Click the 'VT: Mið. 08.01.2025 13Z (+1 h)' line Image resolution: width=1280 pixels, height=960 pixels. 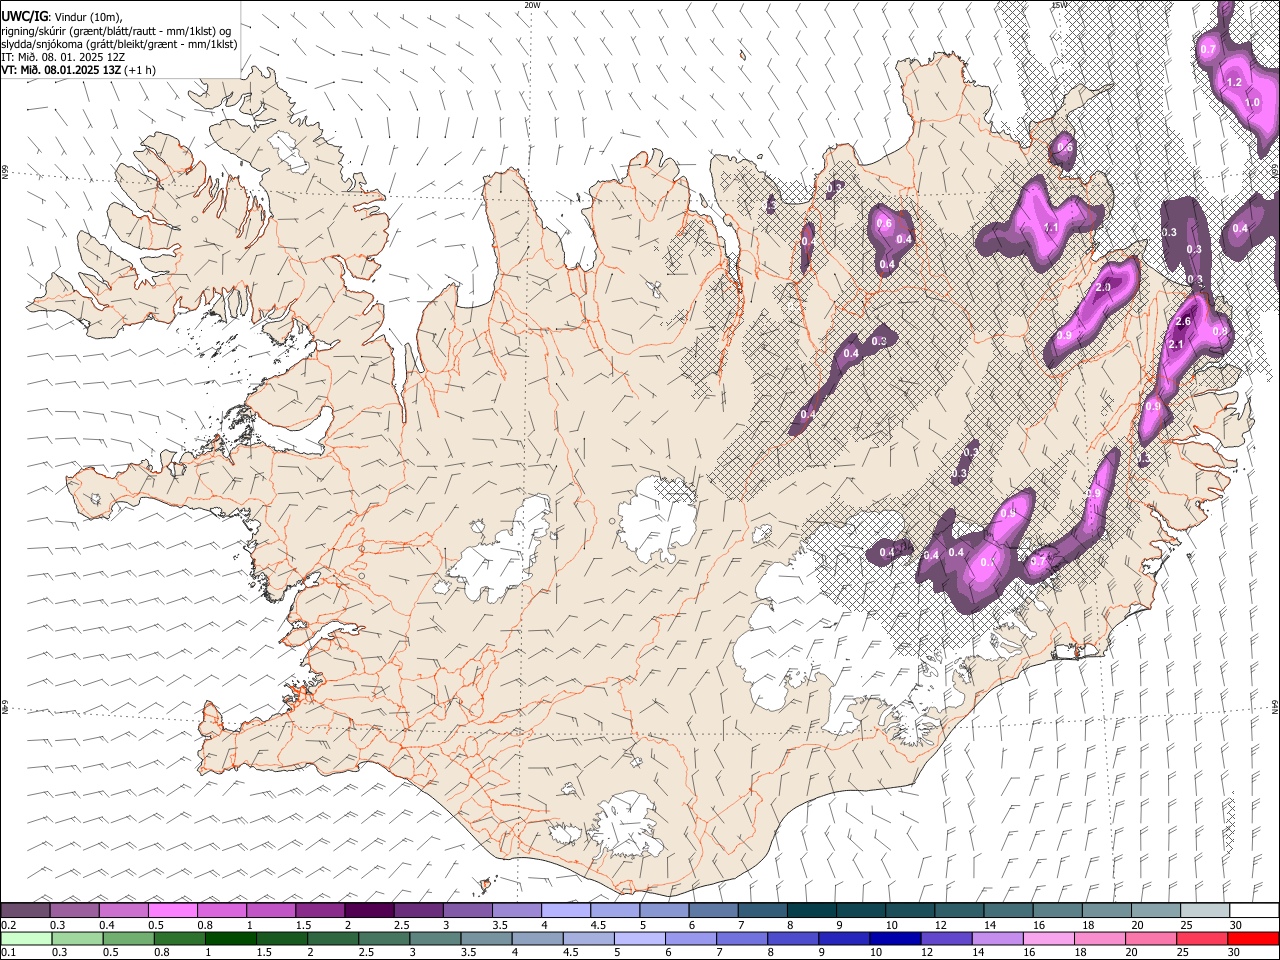coord(78,71)
